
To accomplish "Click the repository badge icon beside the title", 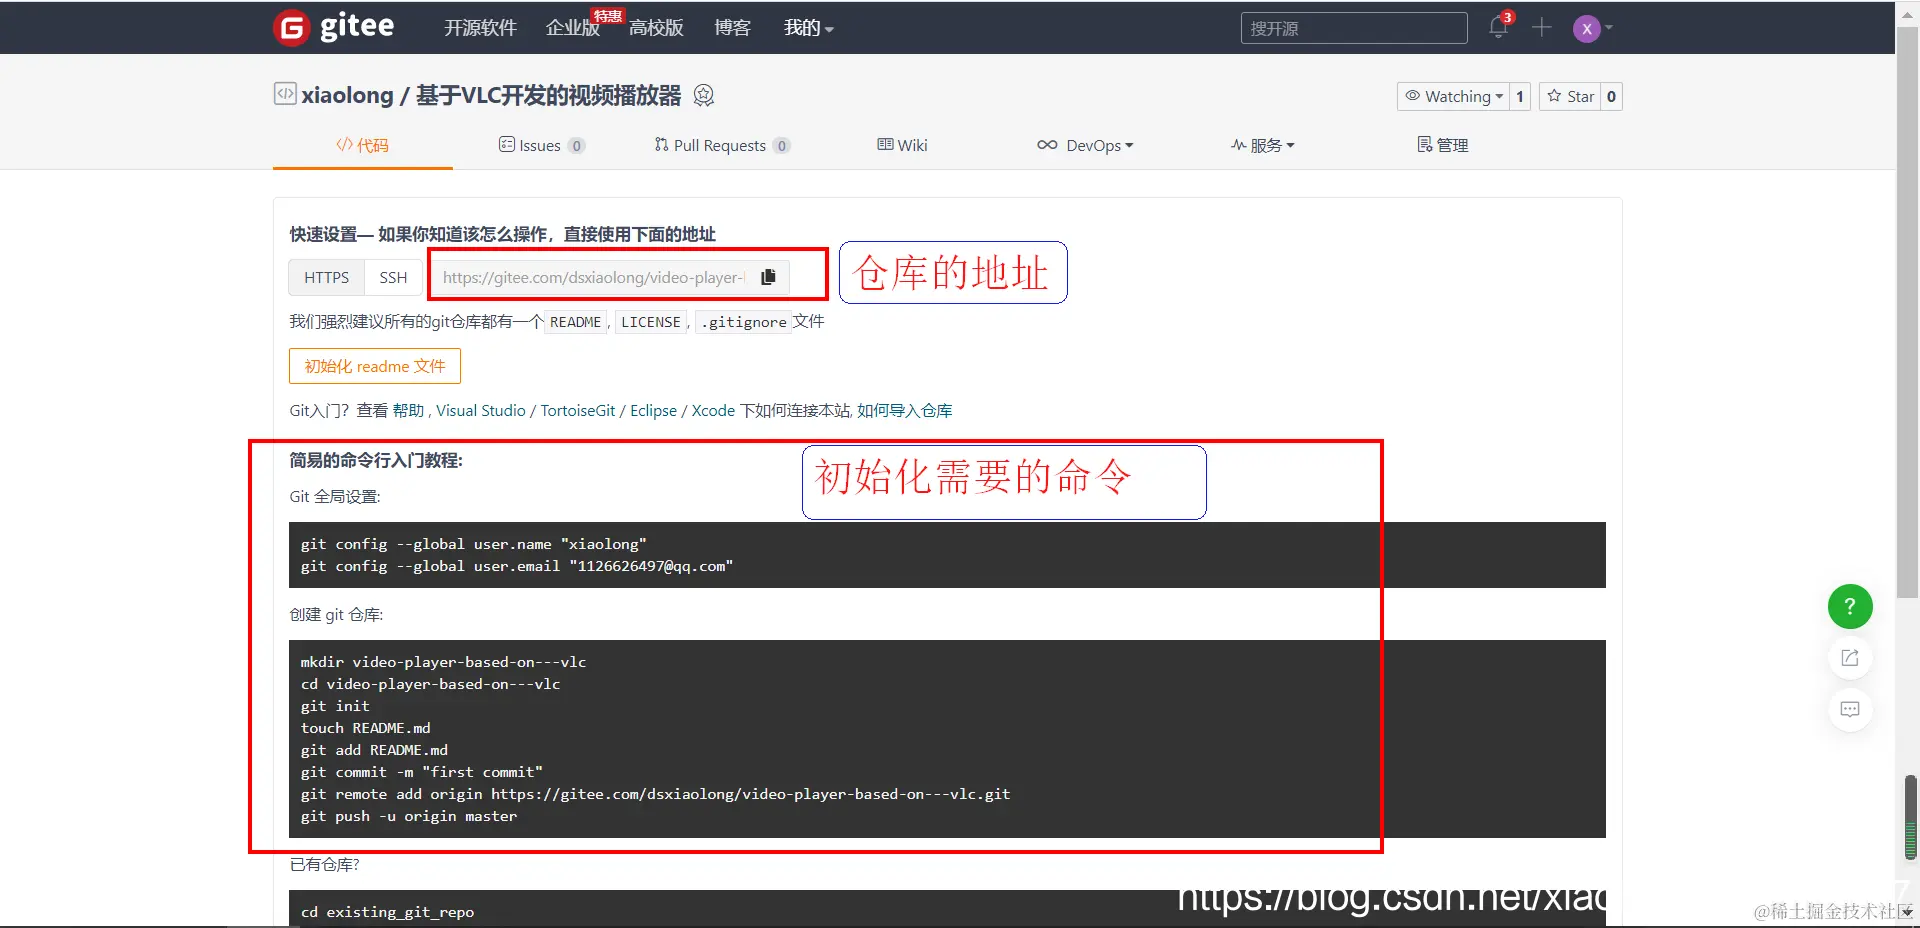I will (704, 95).
